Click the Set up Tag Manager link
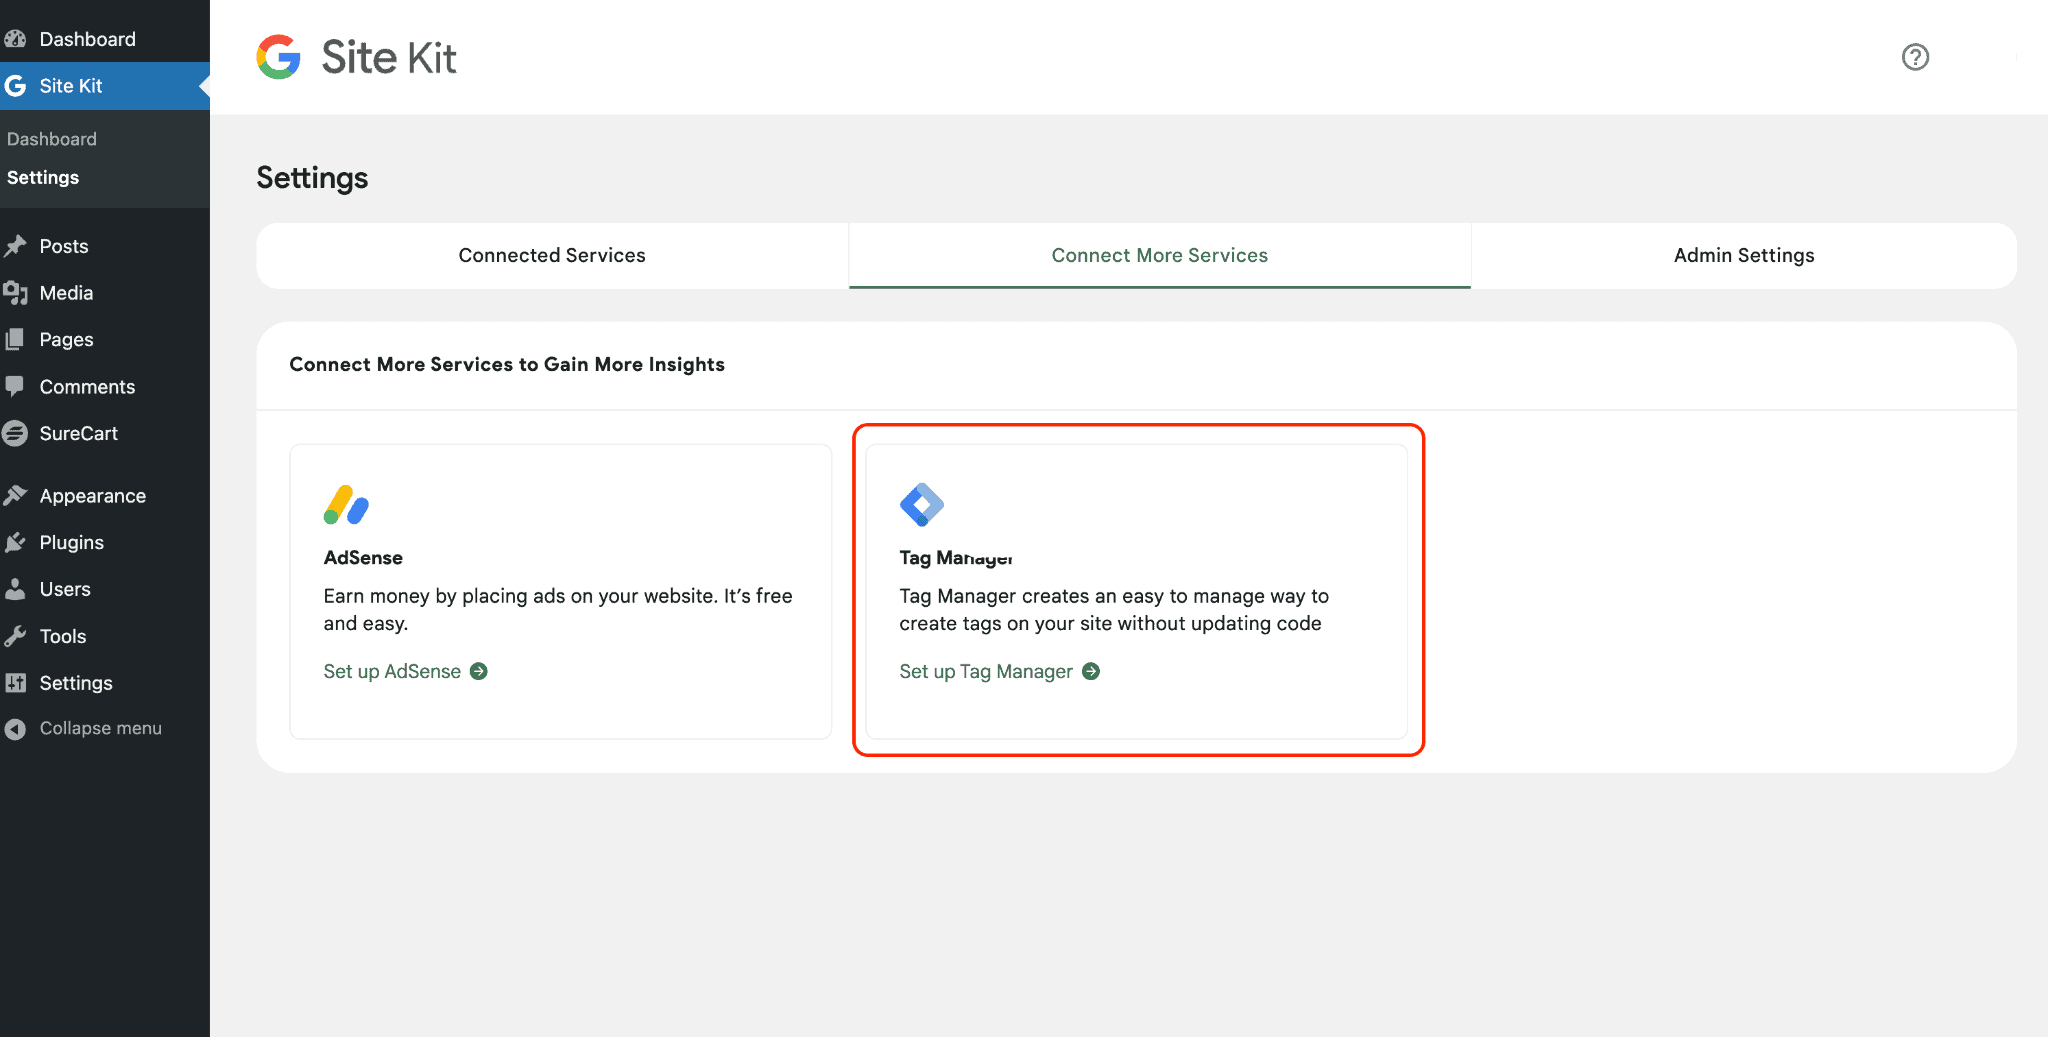This screenshot has height=1037, width=2048. (984, 671)
